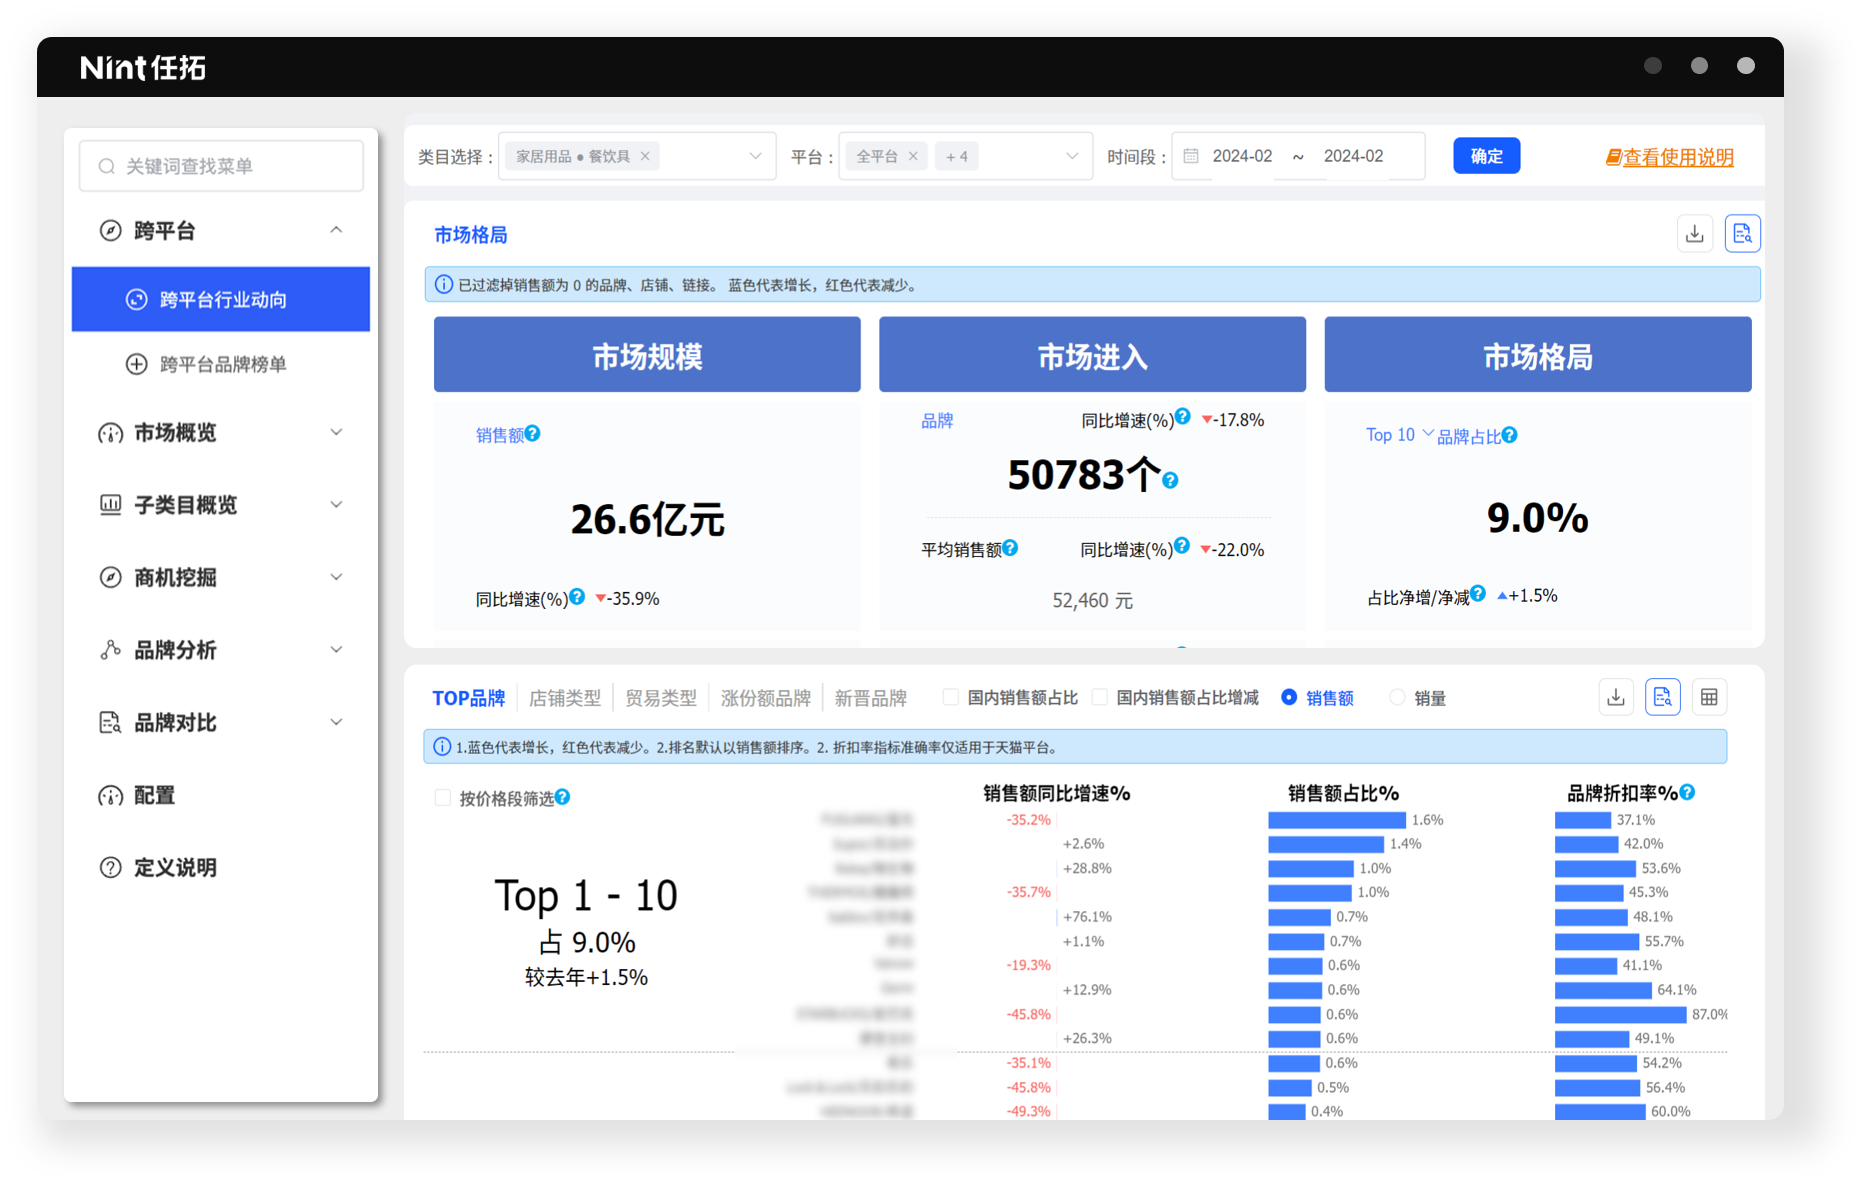Expand the 品牌分析 menu section

tap(336, 649)
